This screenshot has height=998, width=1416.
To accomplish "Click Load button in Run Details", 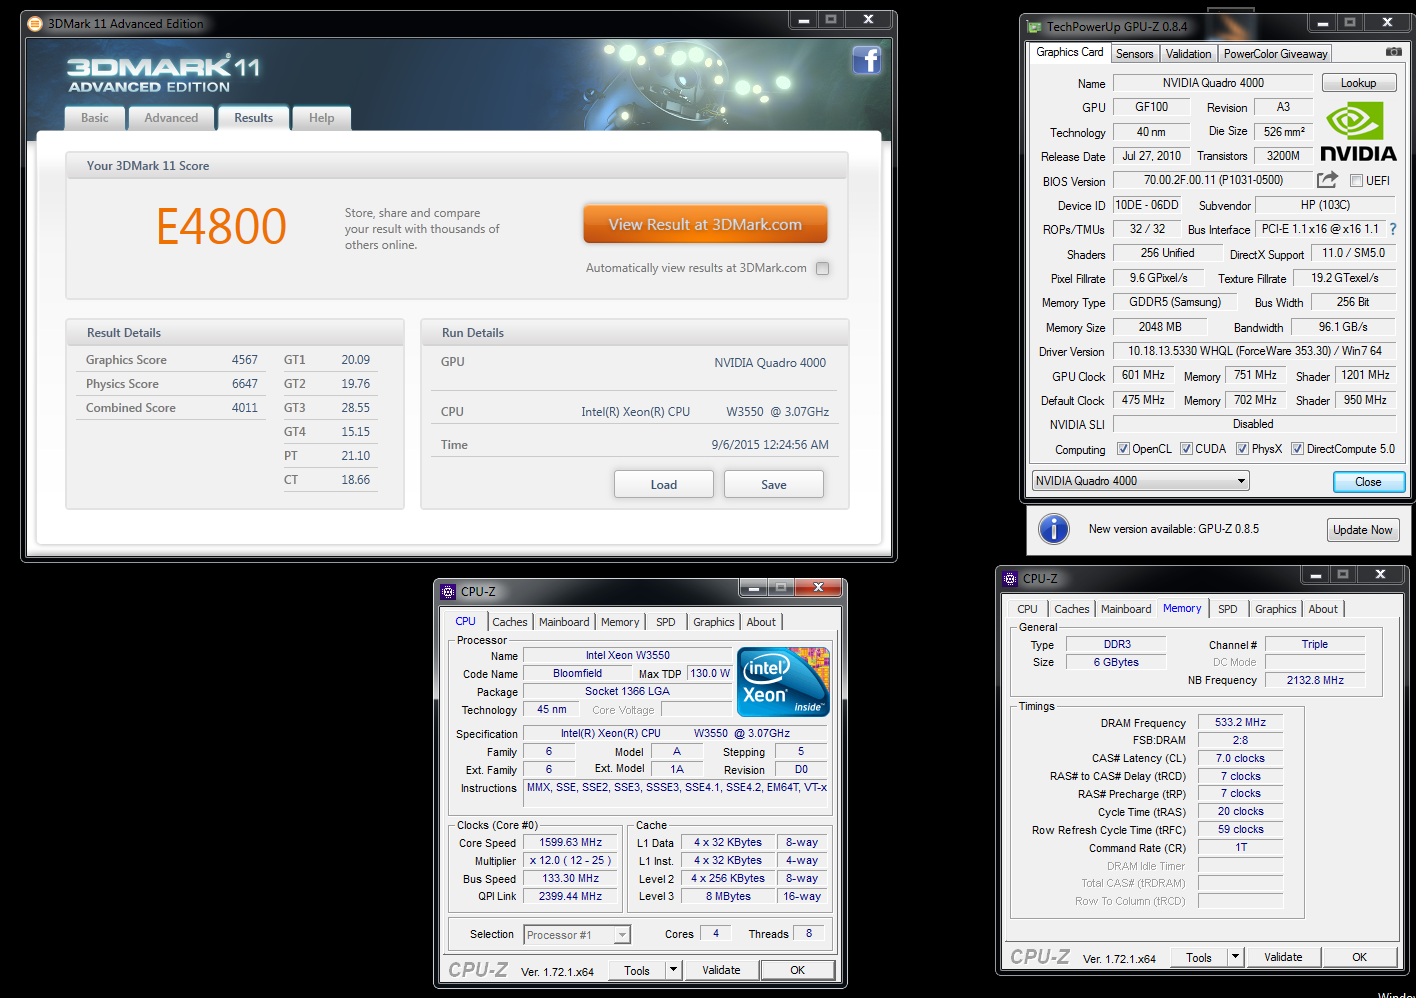I will pos(664,484).
